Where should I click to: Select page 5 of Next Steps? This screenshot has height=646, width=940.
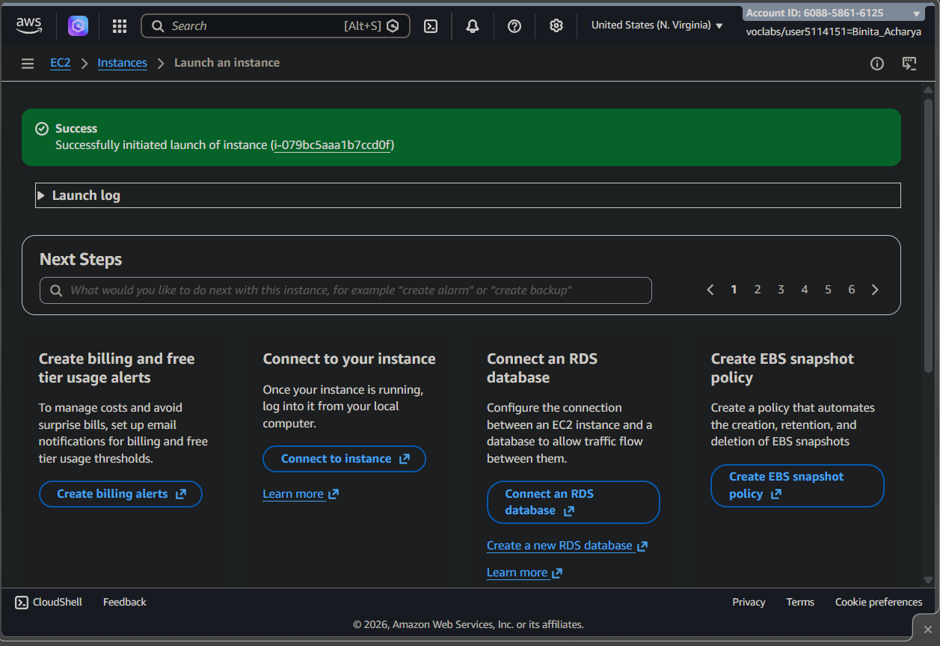click(828, 290)
